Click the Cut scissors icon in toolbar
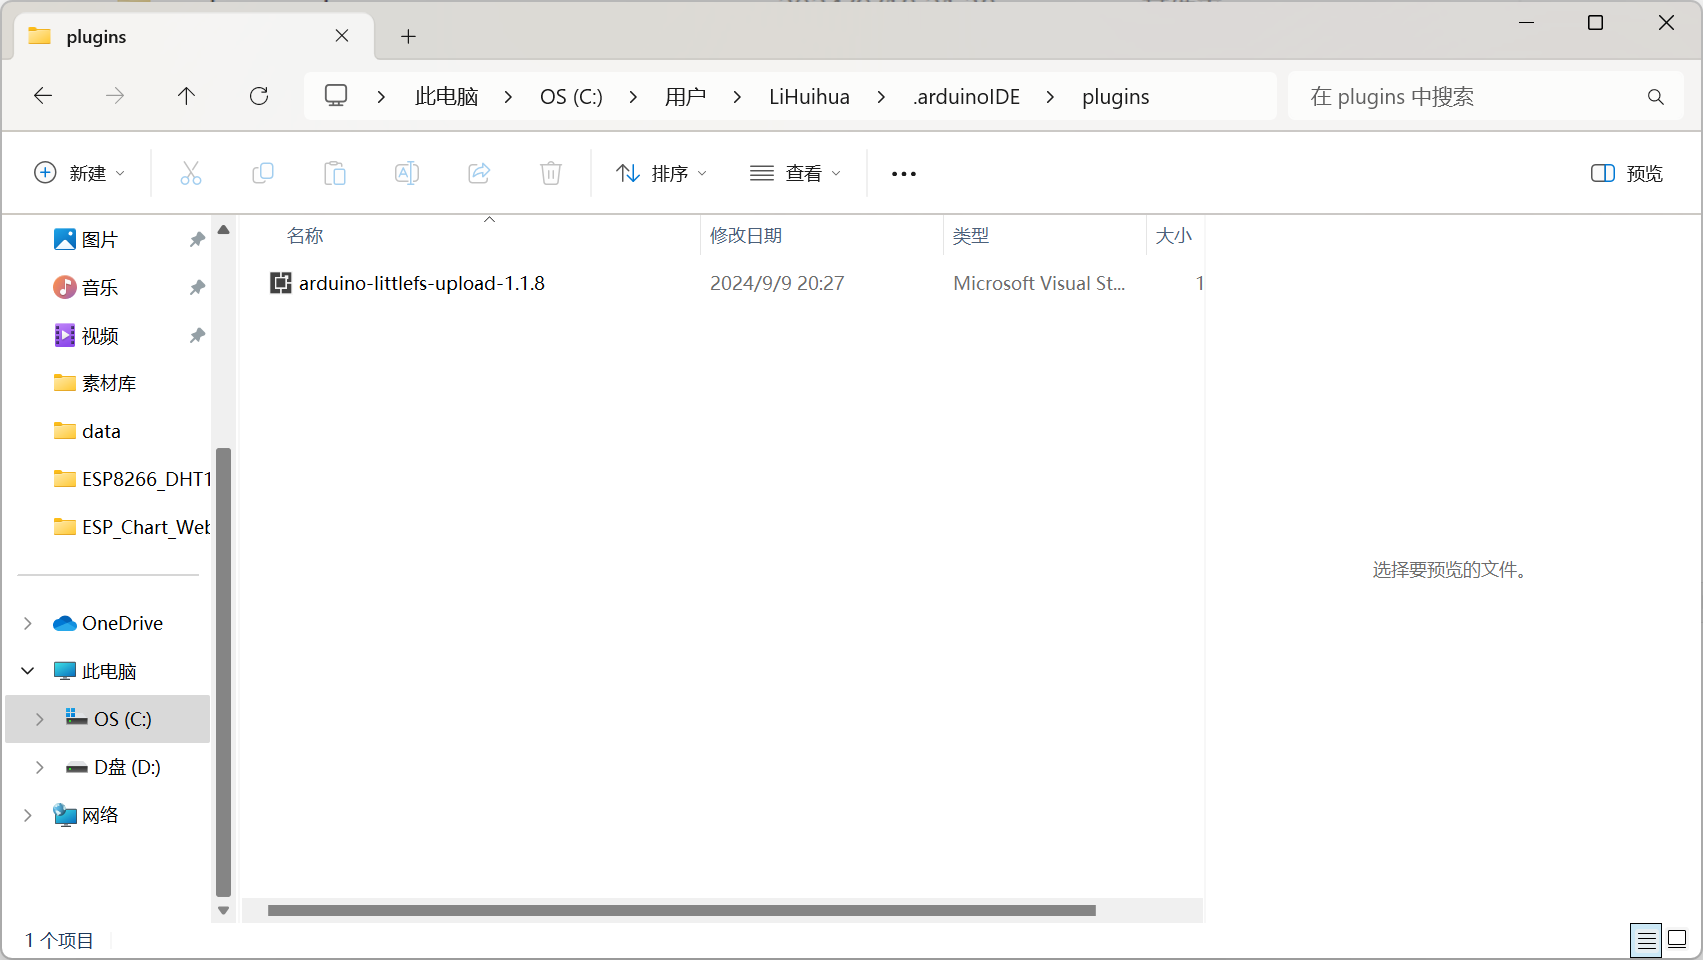The width and height of the screenshot is (1703, 960). point(190,173)
